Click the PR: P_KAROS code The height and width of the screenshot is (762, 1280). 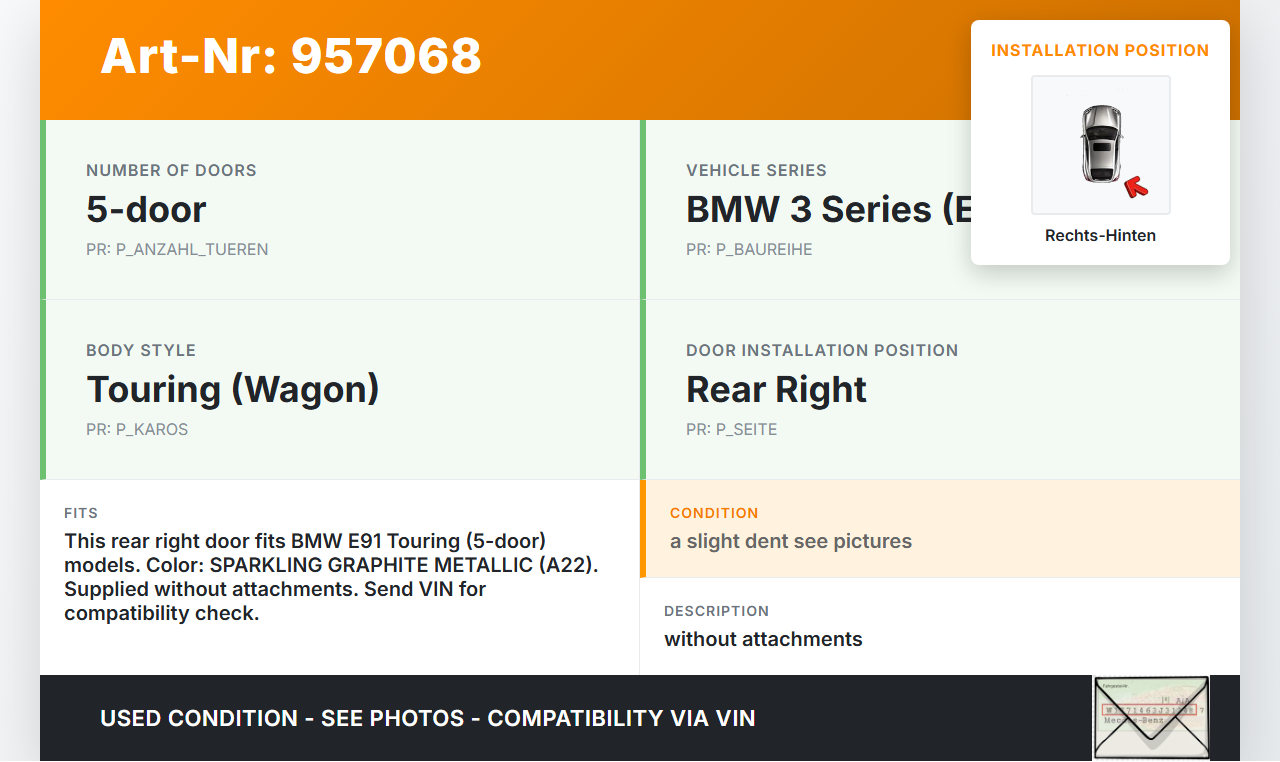tap(137, 429)
